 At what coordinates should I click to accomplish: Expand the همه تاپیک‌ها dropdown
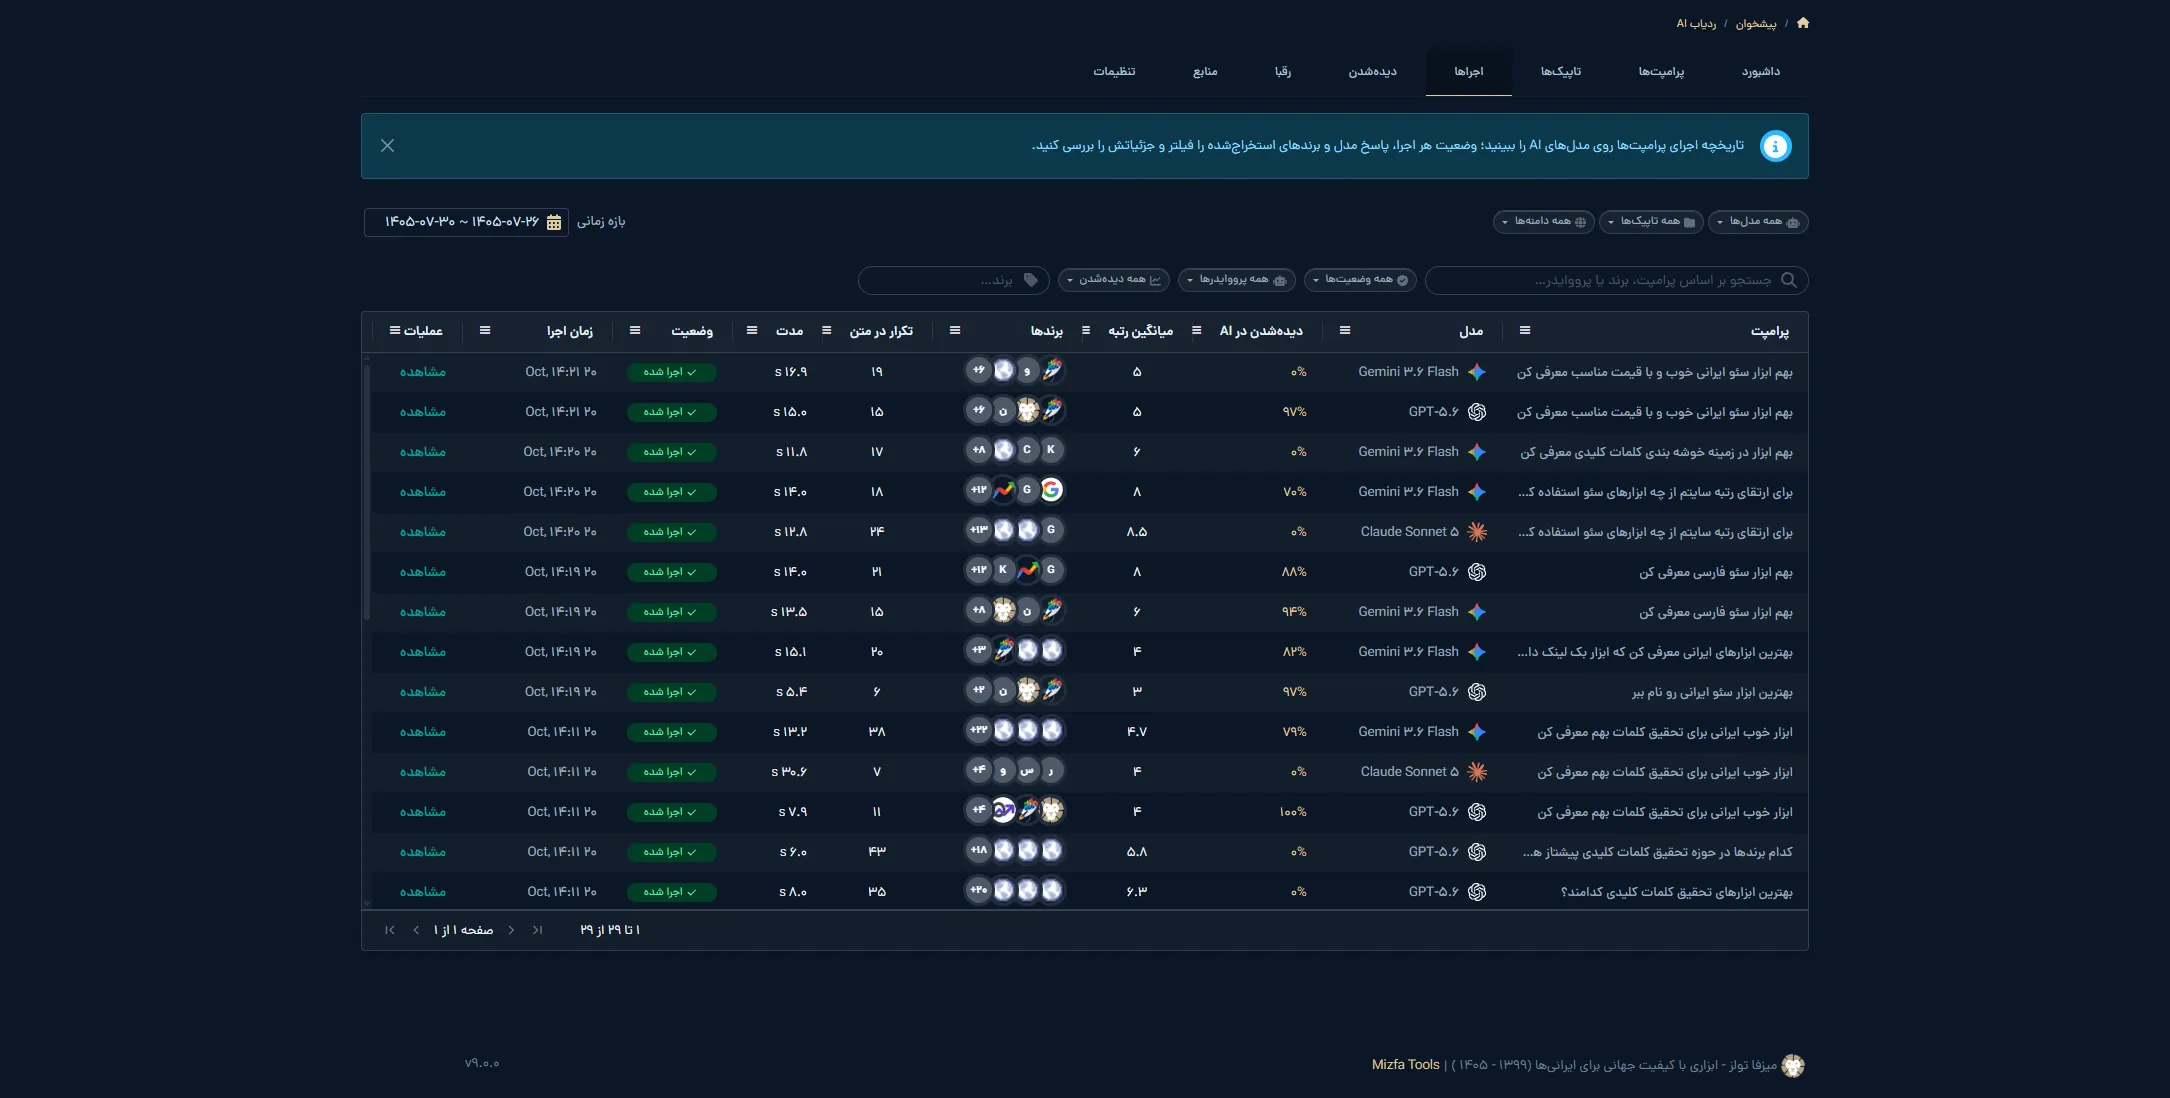coord(1650,222)
